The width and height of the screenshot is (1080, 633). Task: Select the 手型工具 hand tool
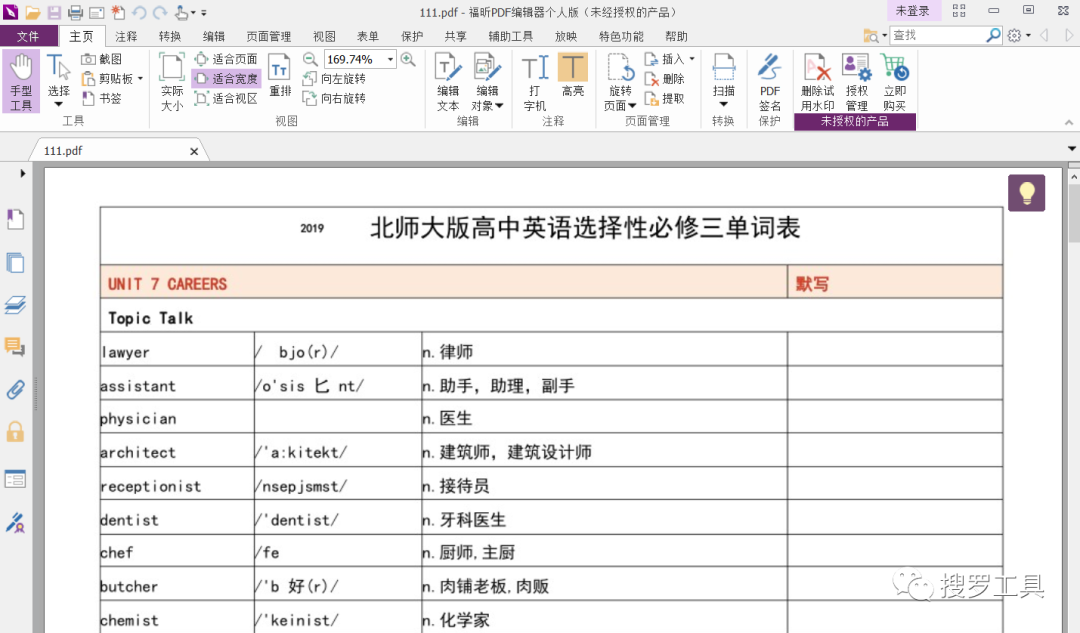click(x=21, y=81)
